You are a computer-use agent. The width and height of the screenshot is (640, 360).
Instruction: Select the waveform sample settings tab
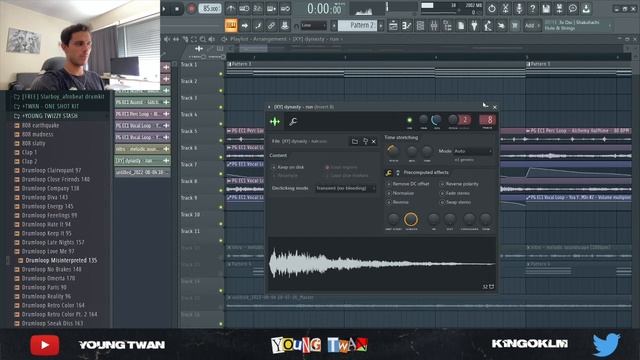[275, 121]
